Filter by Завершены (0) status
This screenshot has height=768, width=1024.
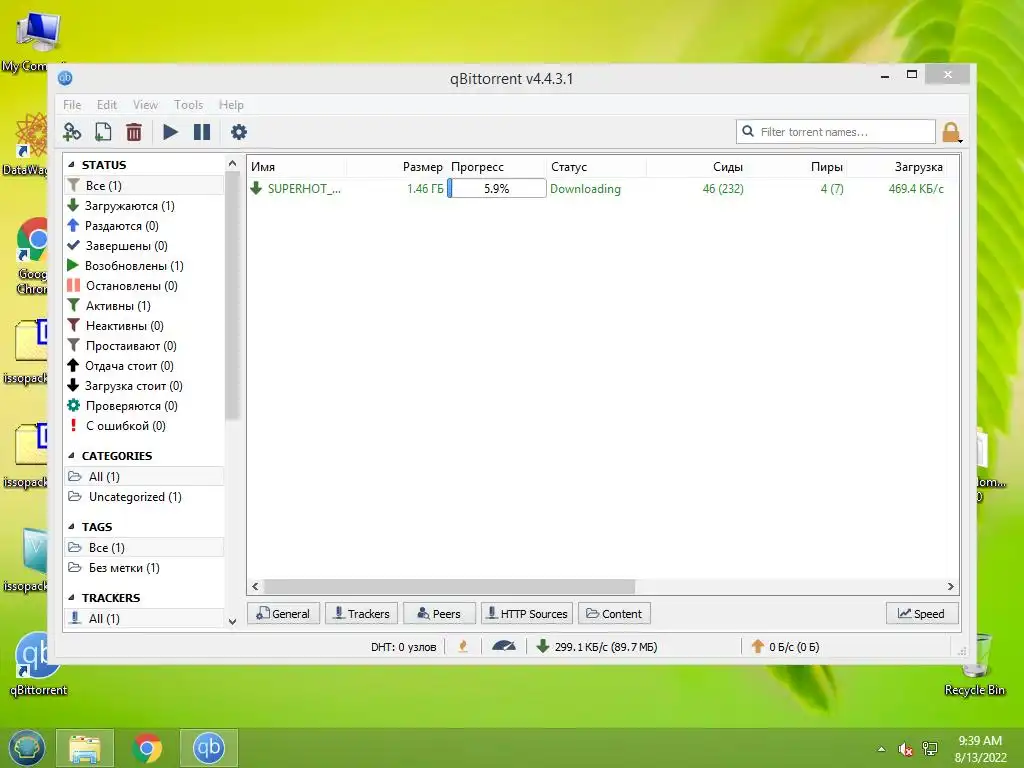[x=127, y=246]
